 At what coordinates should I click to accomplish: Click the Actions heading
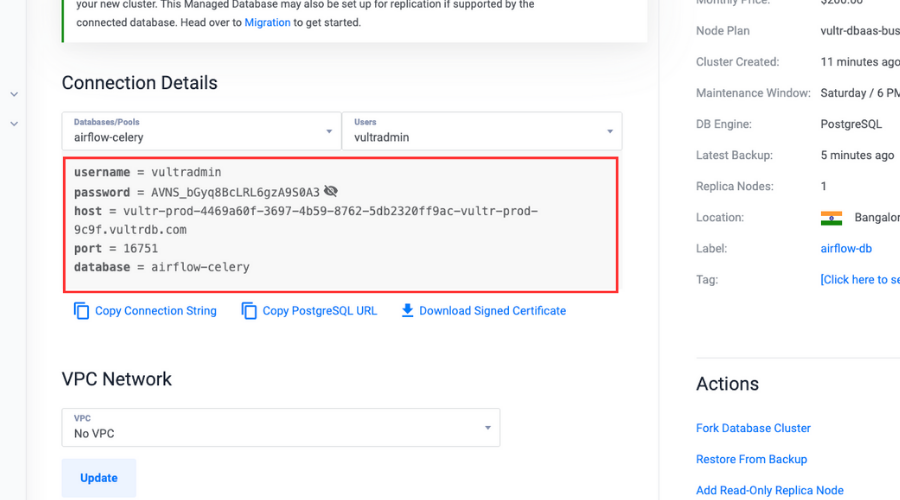(x=727, y=384)
